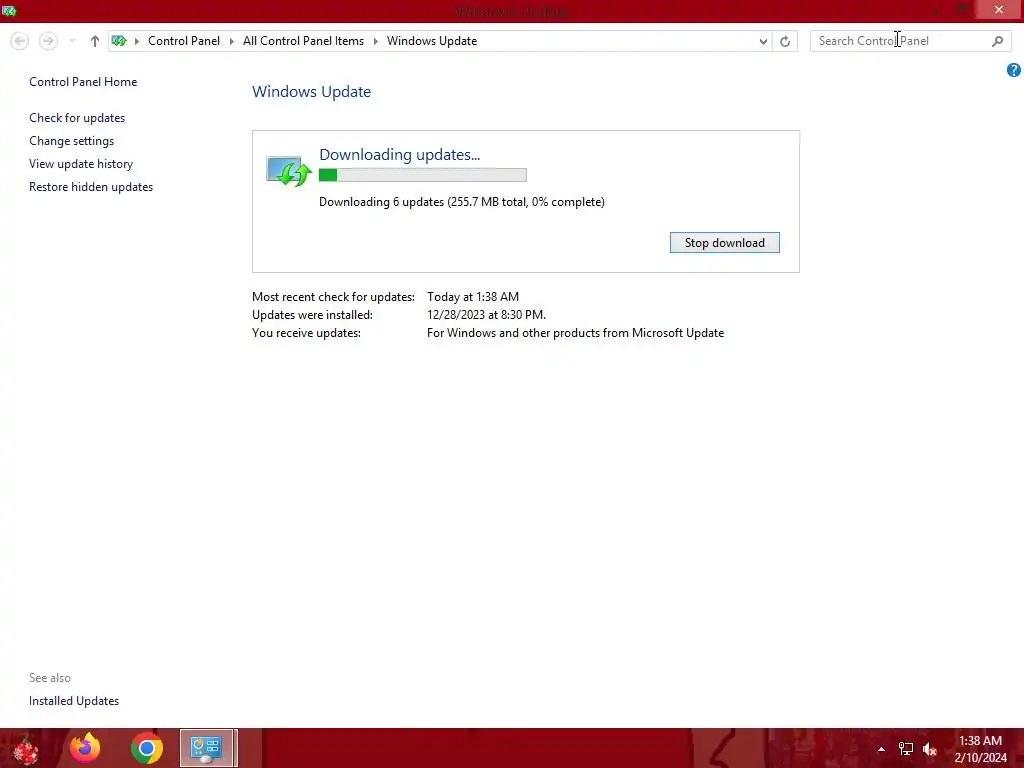Image resolution: width=1024 pixels, height=768 pixels.
Task: Click the Windows Update page title
Action: [x=312, y=91]
